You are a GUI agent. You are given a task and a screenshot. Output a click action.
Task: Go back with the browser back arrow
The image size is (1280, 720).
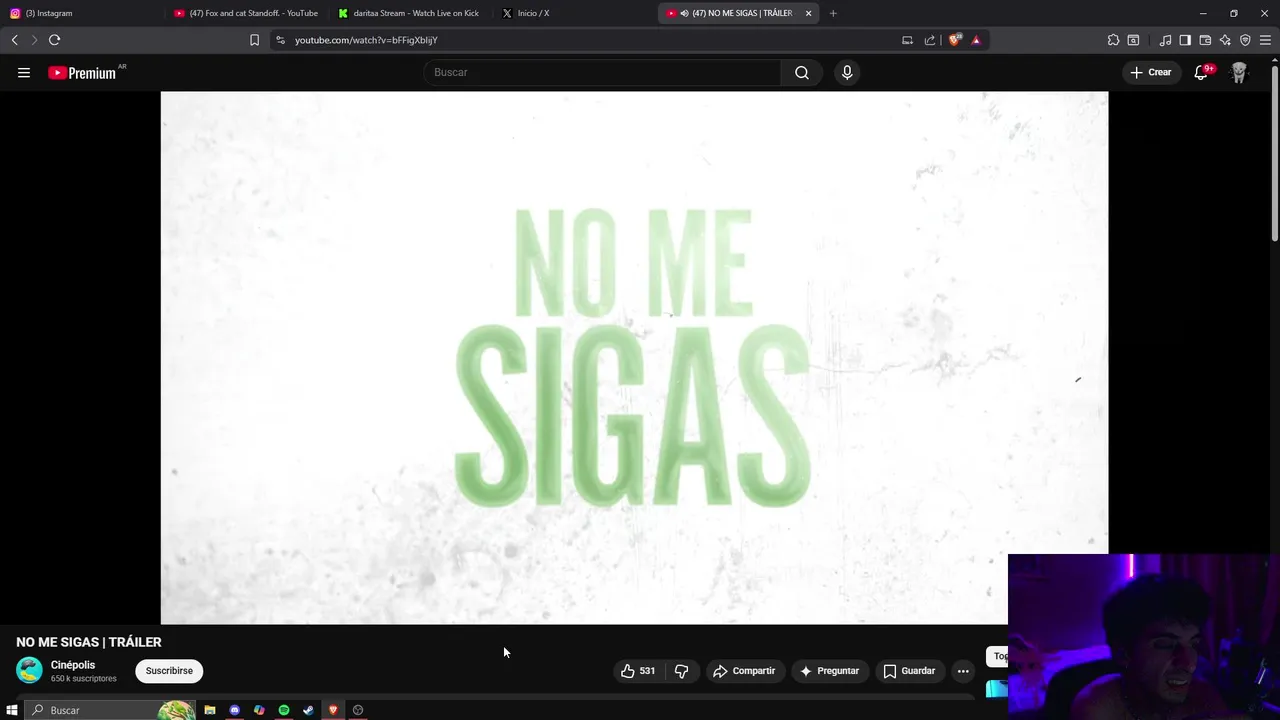point(15,40)
